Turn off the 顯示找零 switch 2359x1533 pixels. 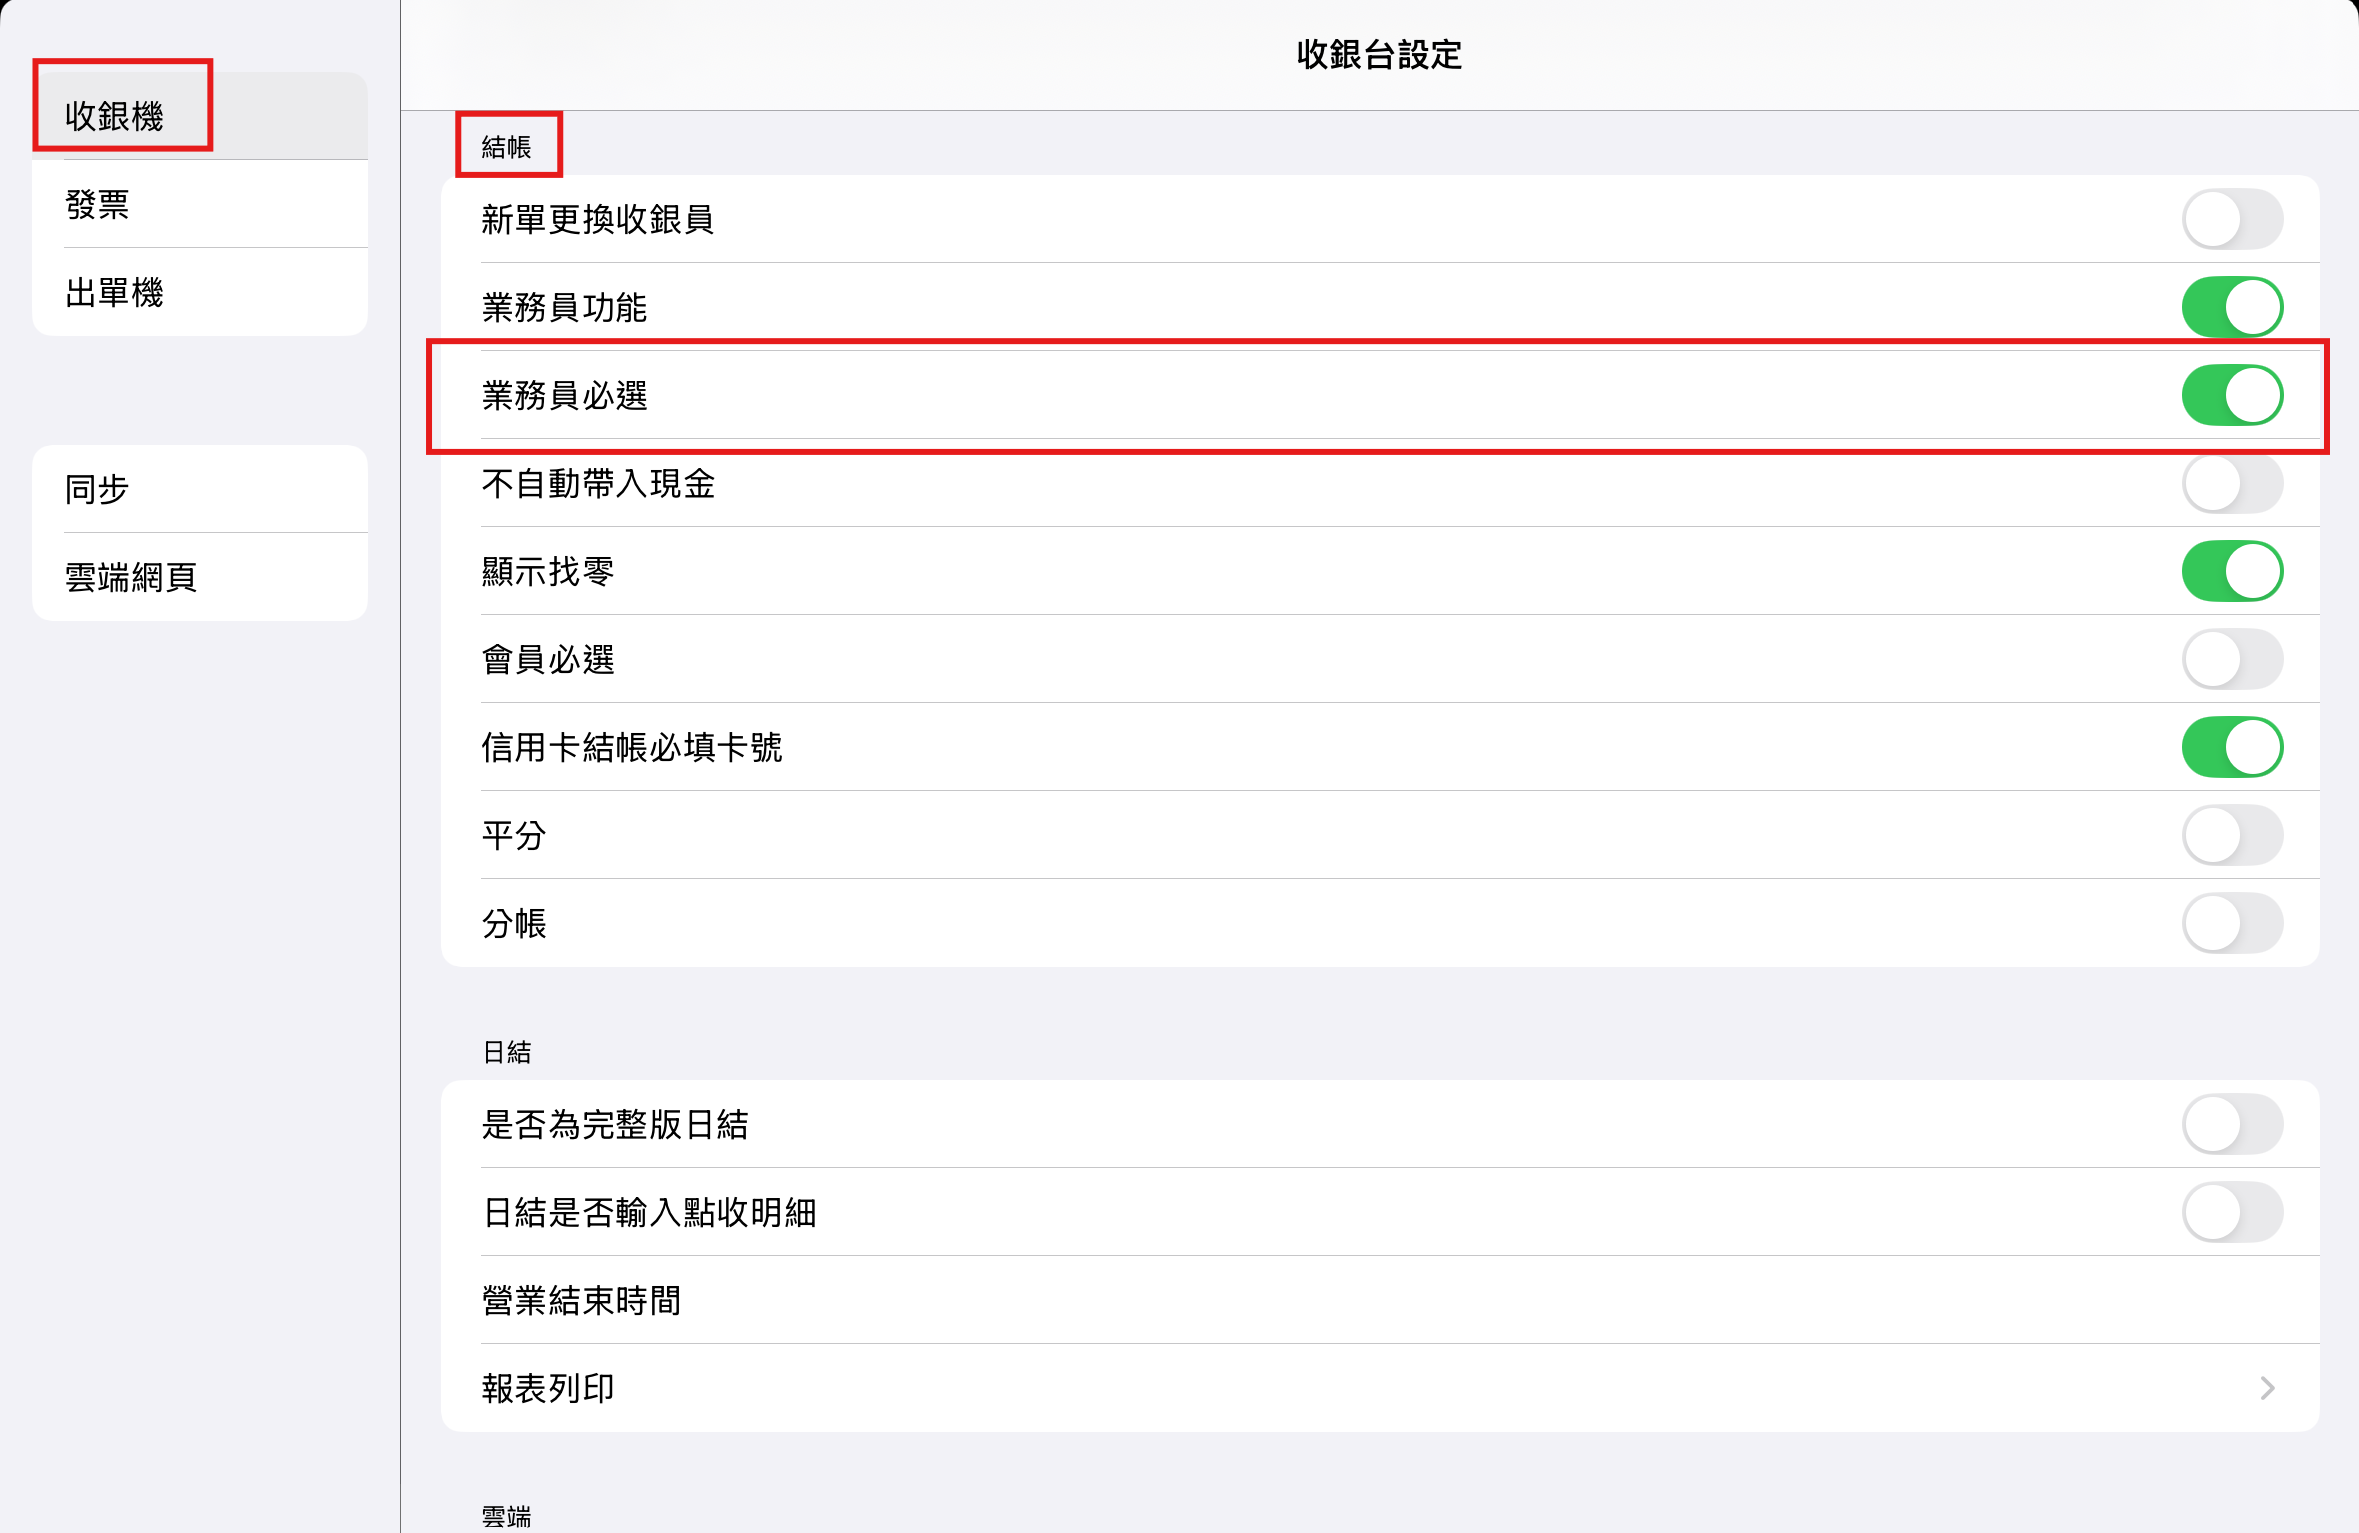(2232, 571)
